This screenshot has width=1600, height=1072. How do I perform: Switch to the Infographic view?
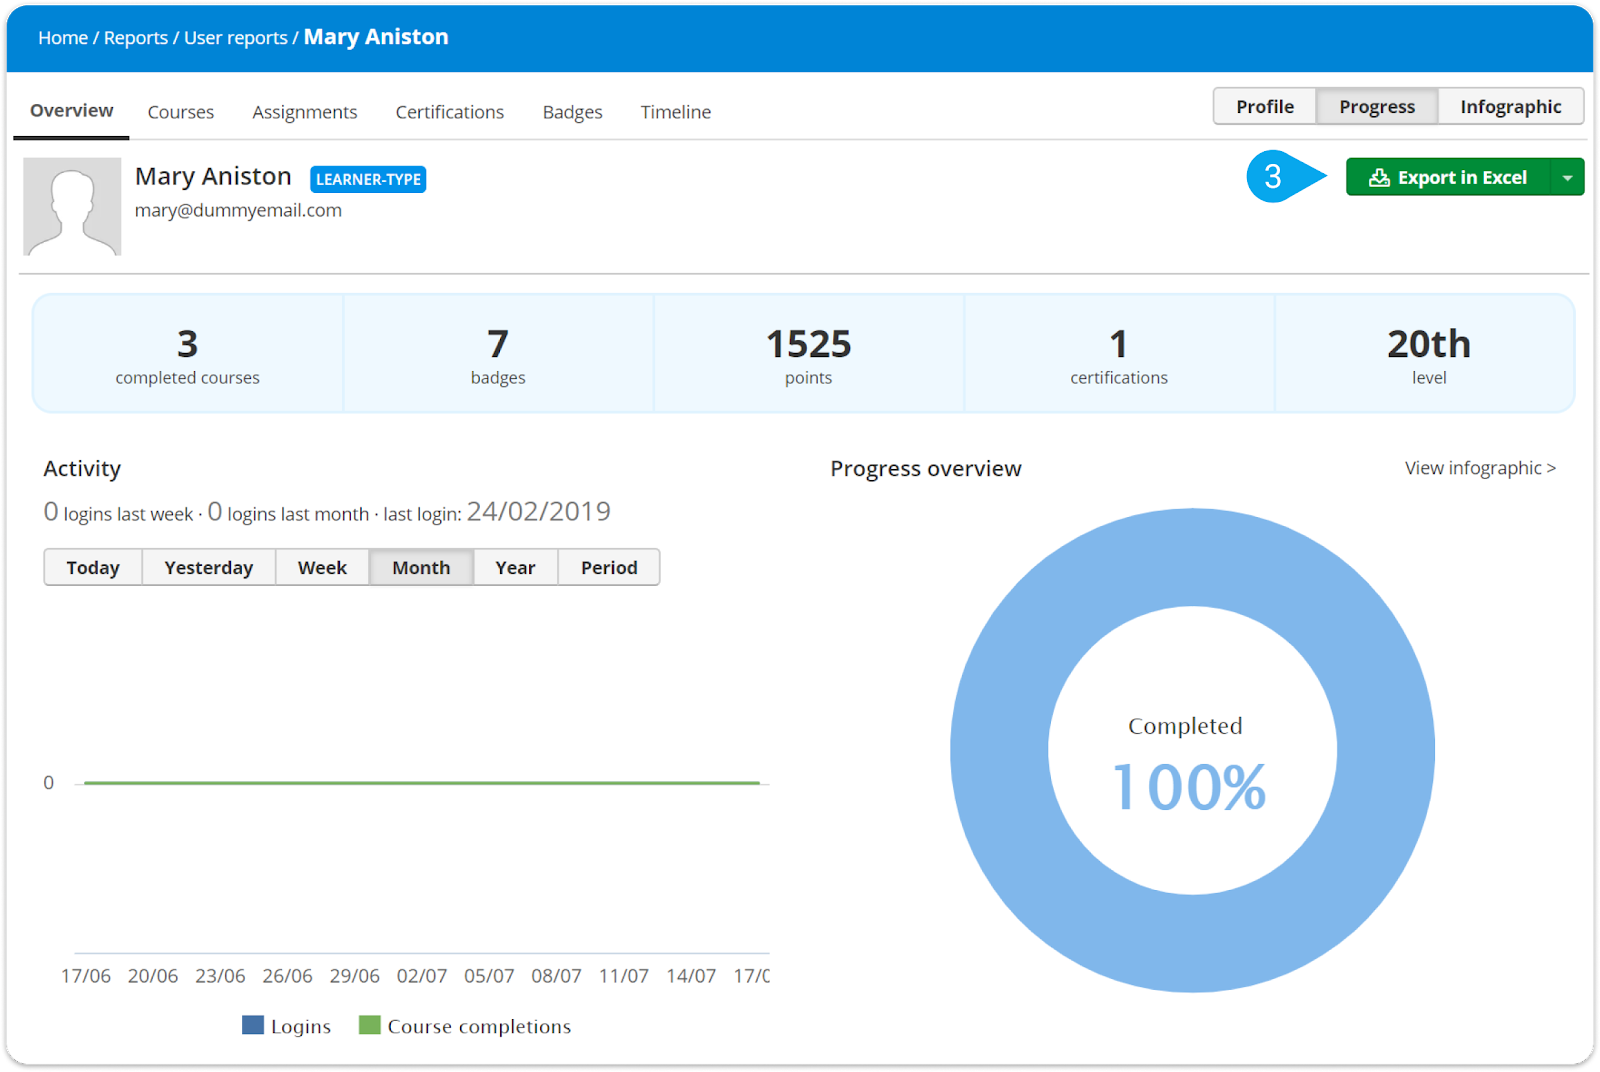[x=1510, y=106]
